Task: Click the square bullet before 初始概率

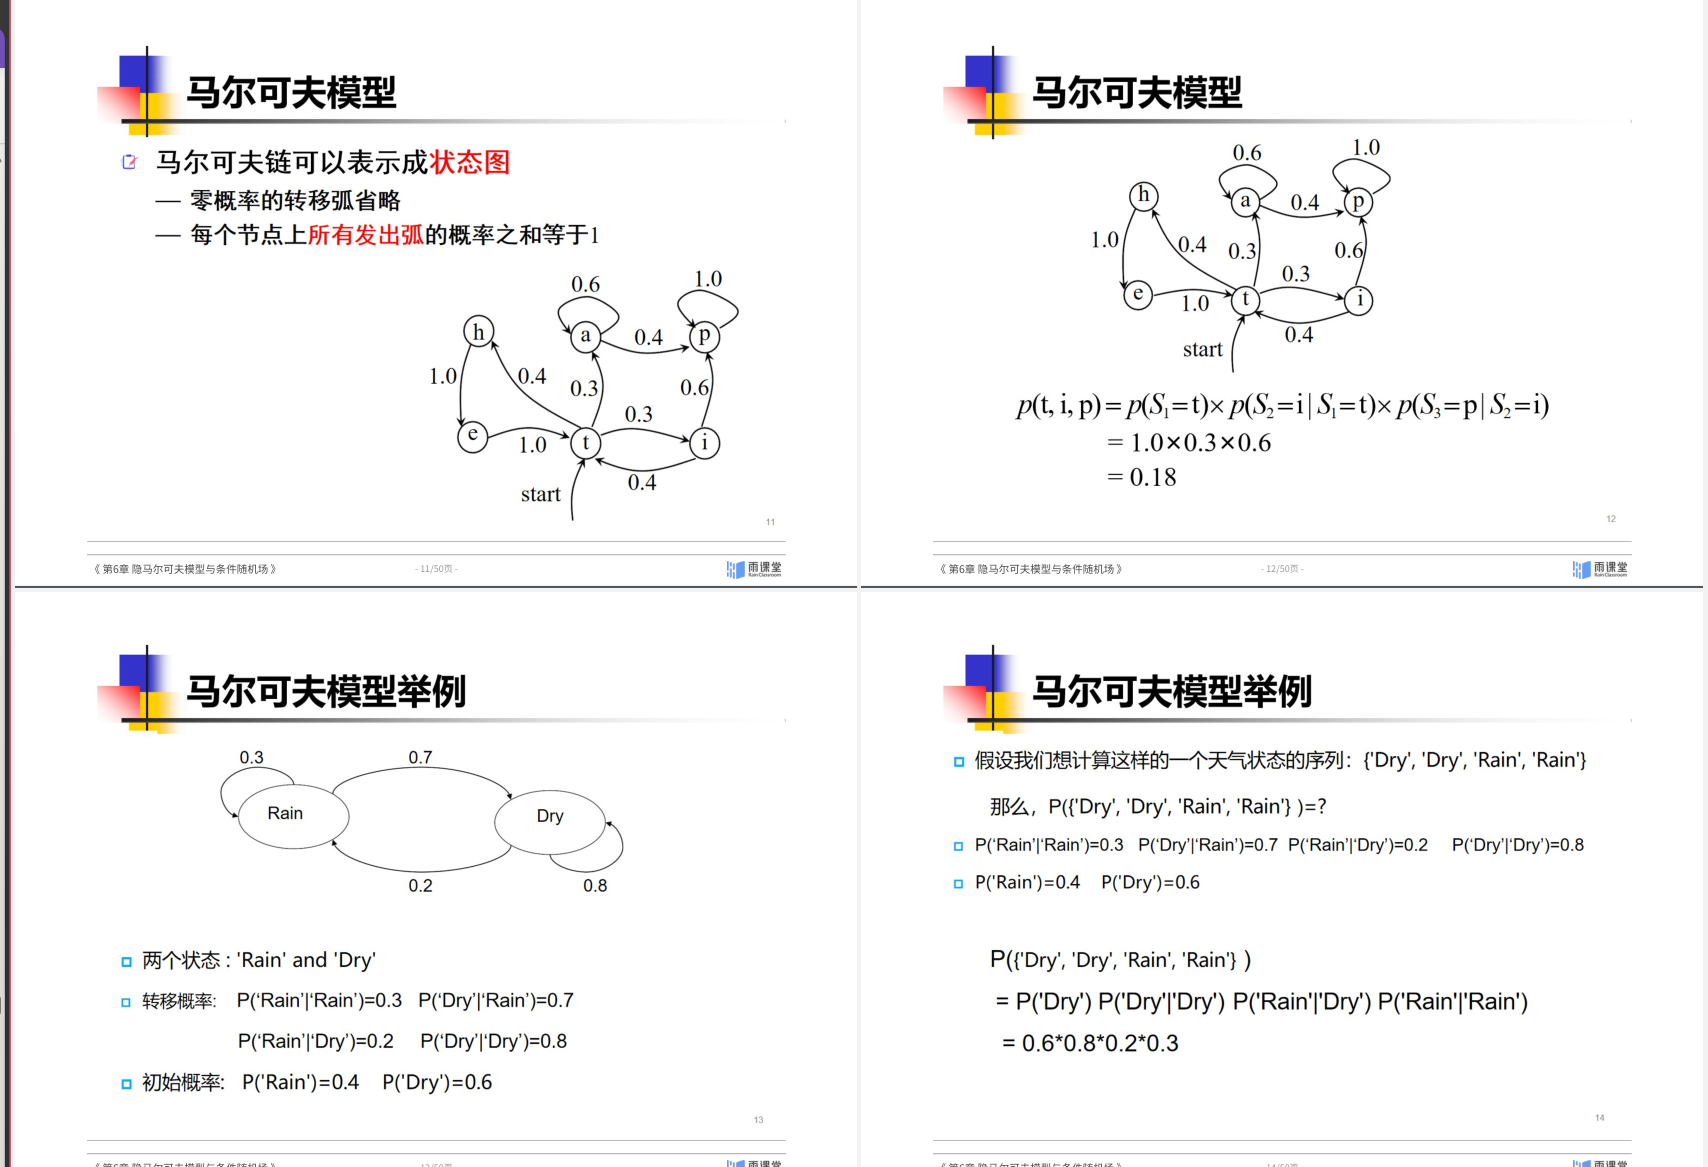Action: pyautogui.click(x=126, y=1084)
